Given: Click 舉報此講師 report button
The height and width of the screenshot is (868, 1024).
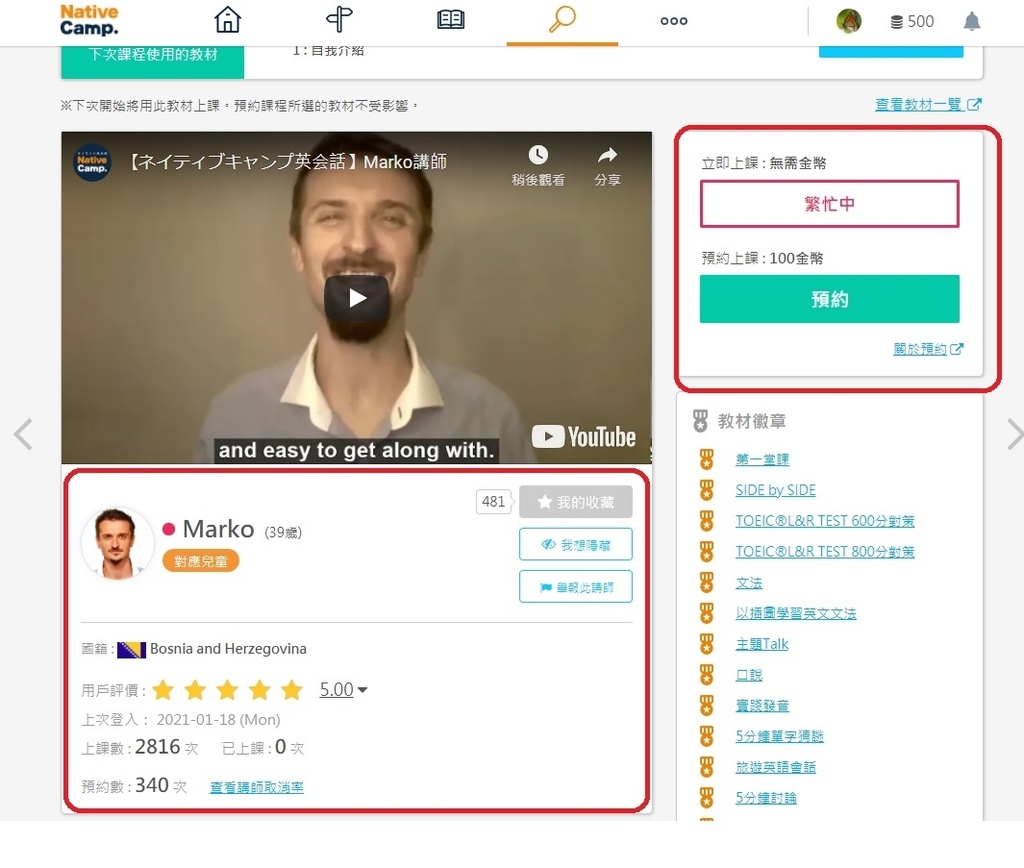Looking at the screenshot, I should (x=575, y=587).
